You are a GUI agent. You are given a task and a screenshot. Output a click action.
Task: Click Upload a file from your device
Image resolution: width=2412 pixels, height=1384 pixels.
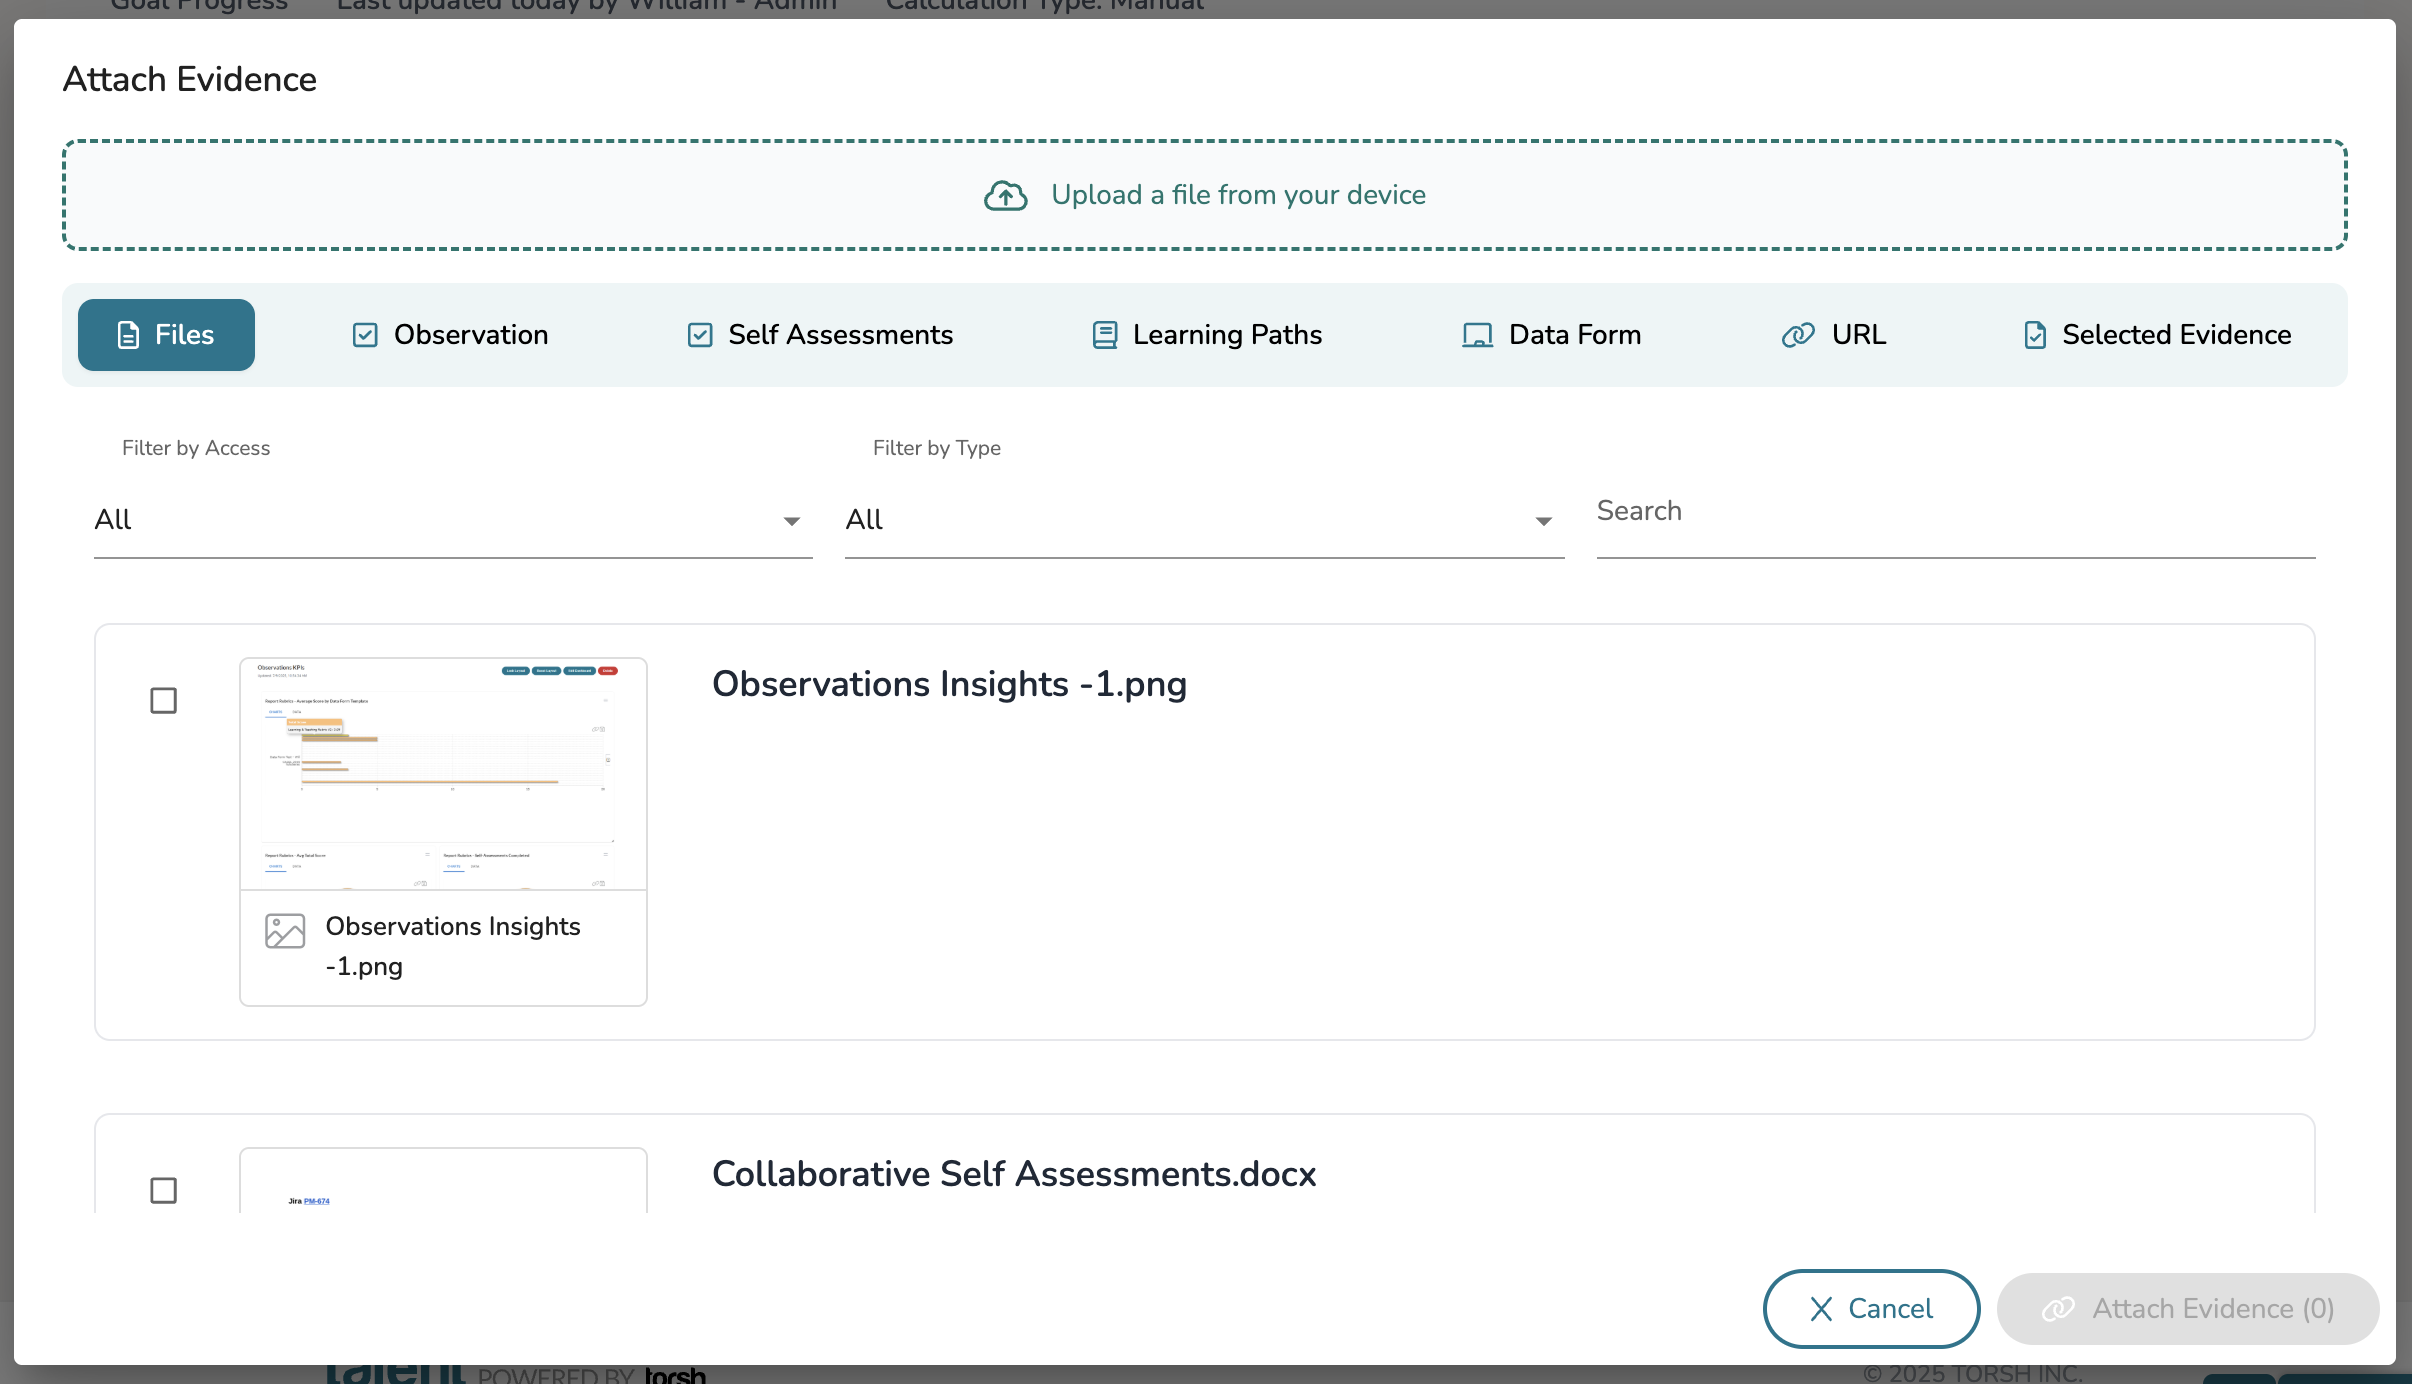tap(1237, 195)
